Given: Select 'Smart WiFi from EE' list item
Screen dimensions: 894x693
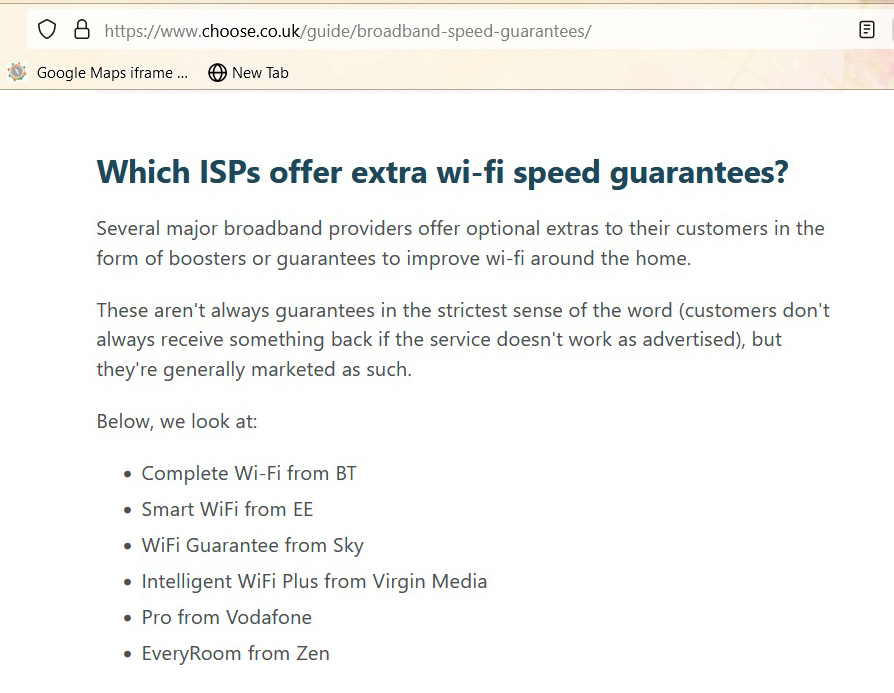Looking at the screenshot, I should [x=227, y=509].
